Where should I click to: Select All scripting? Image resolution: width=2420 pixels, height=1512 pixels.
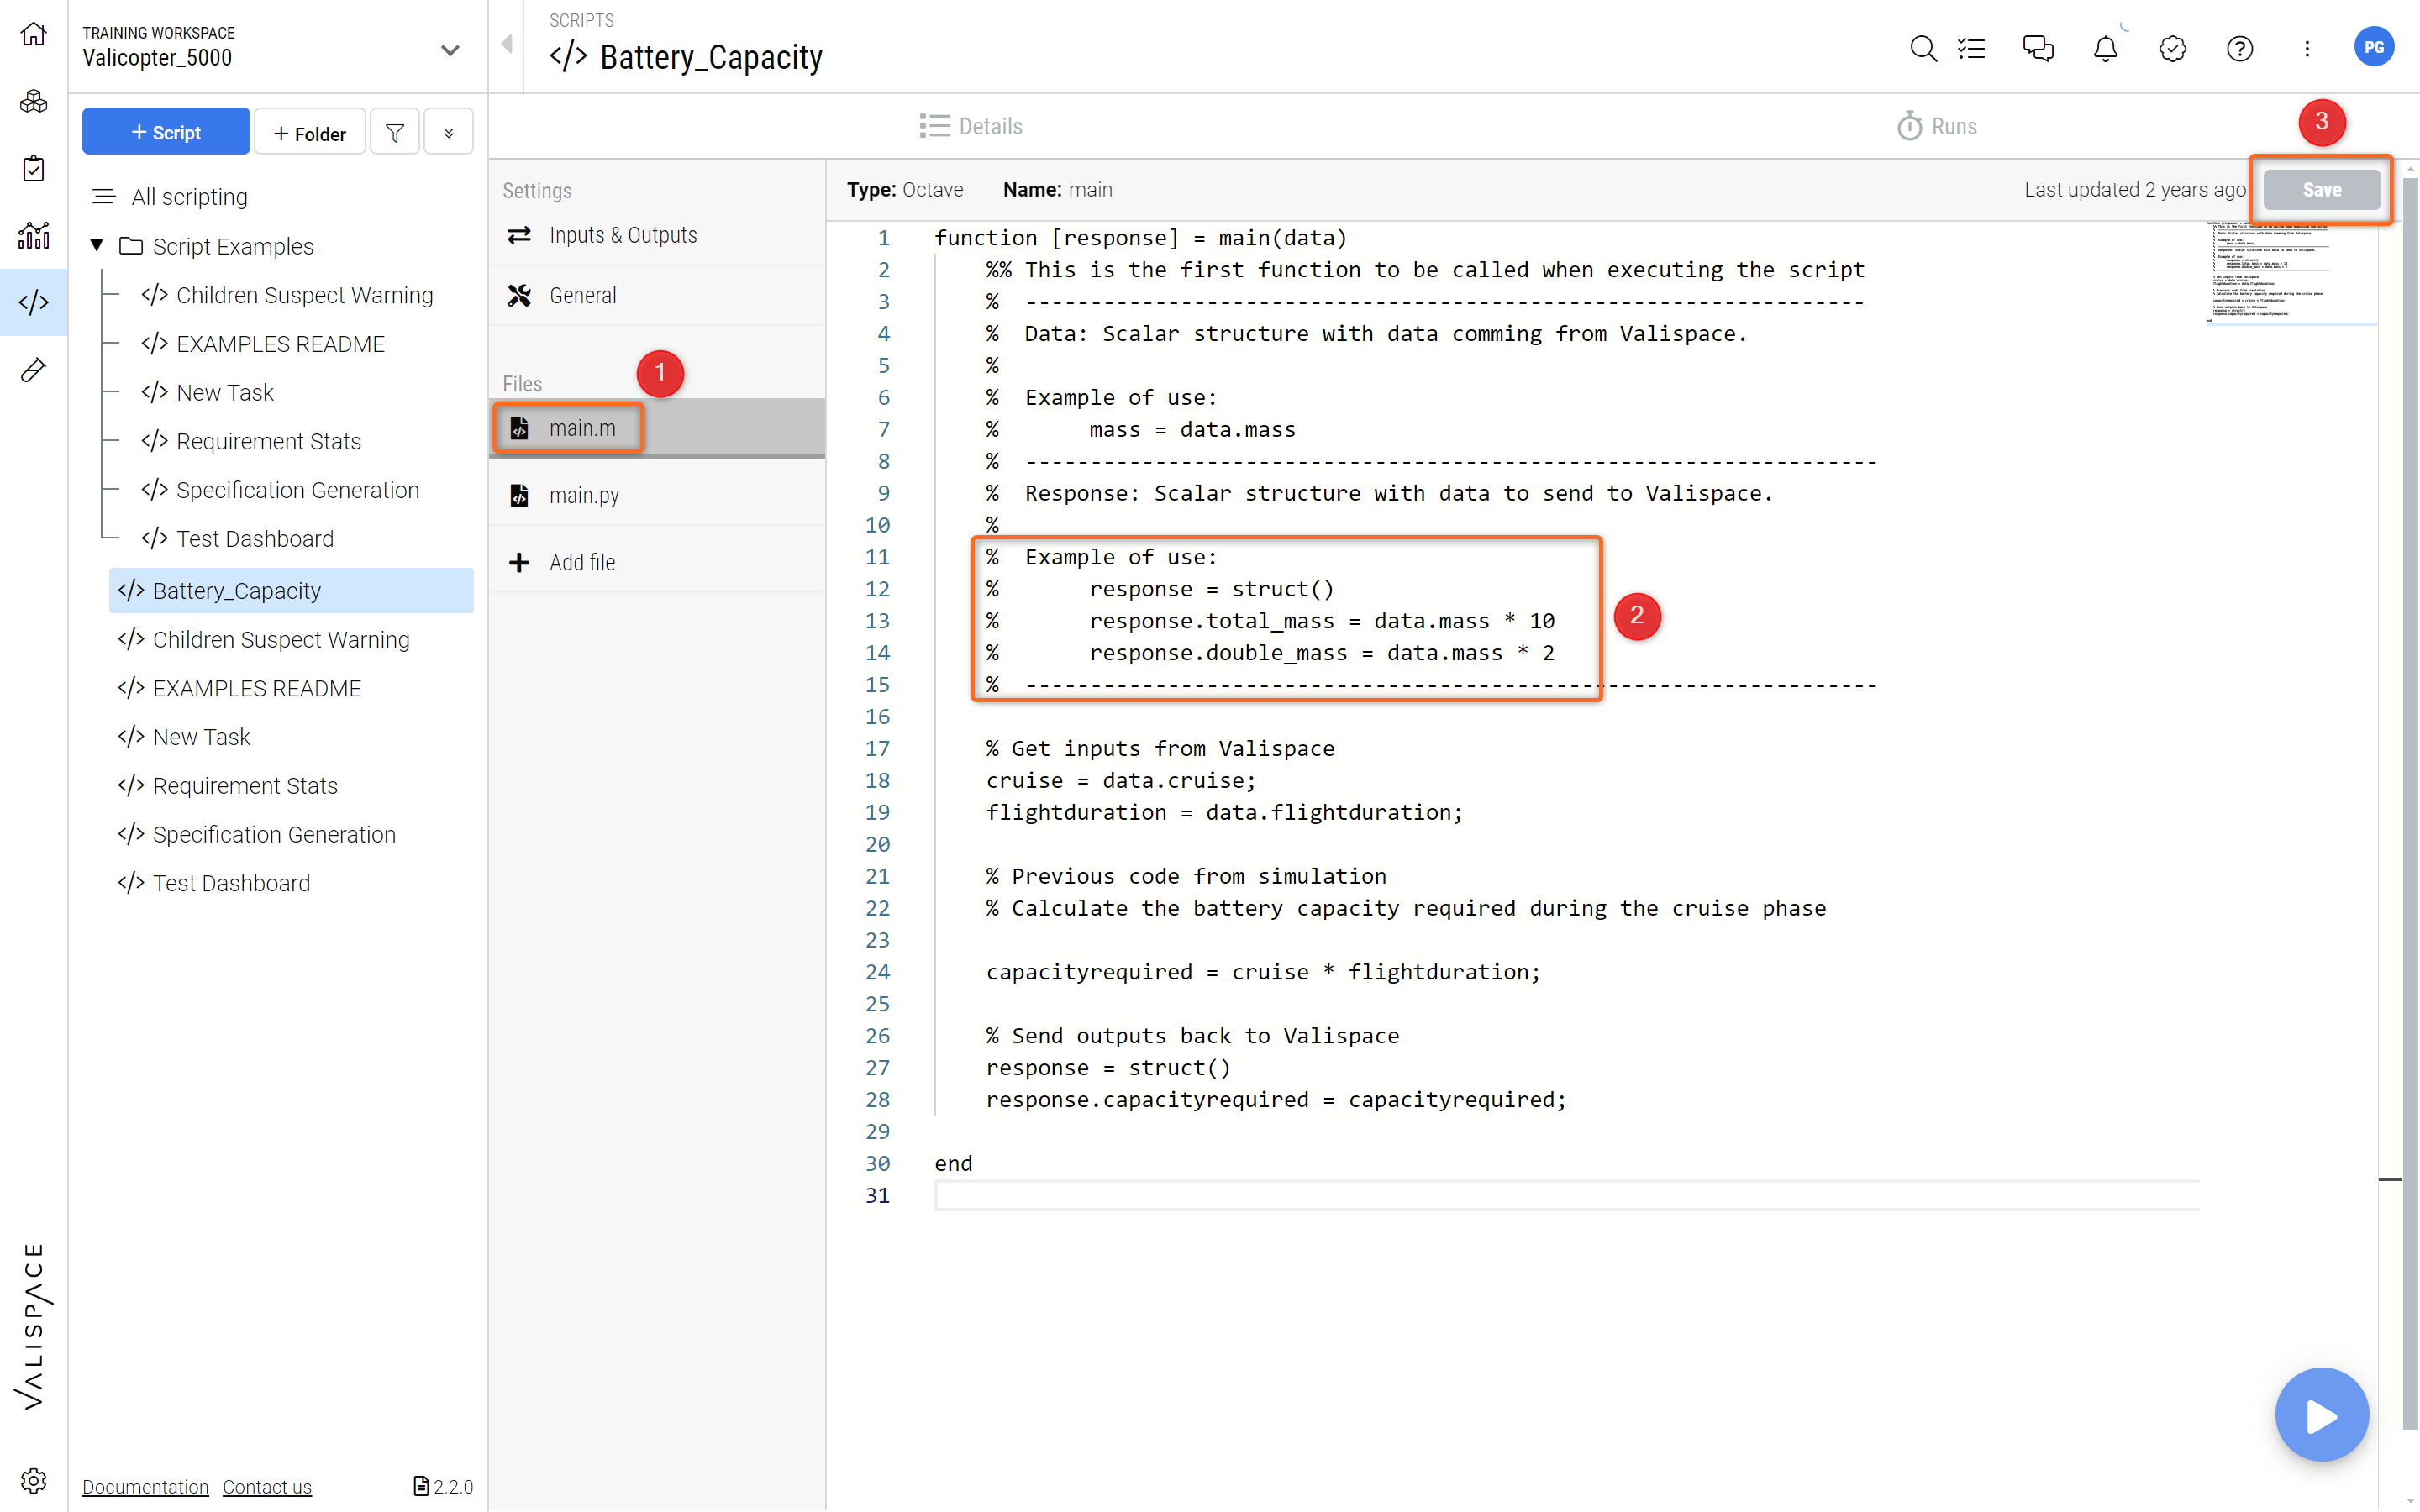coord(189,197)
